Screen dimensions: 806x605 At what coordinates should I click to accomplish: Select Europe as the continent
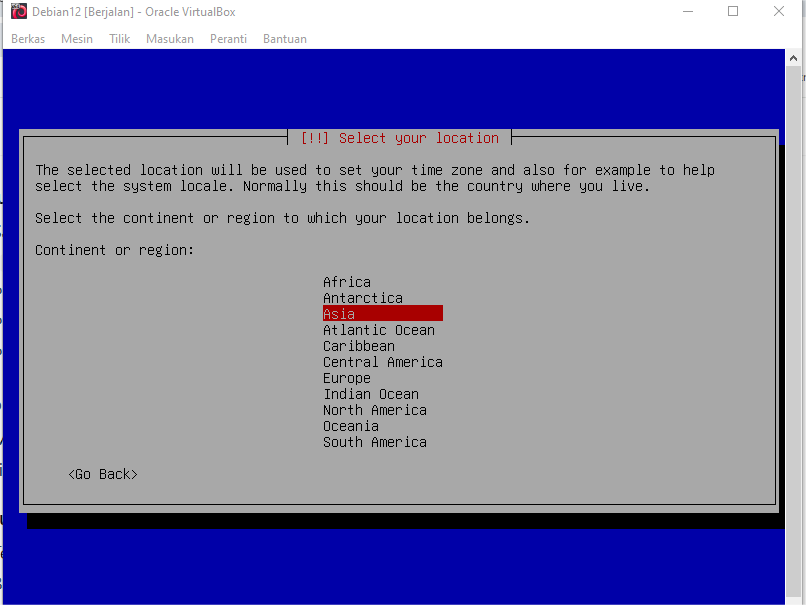(x=347, y=378)
